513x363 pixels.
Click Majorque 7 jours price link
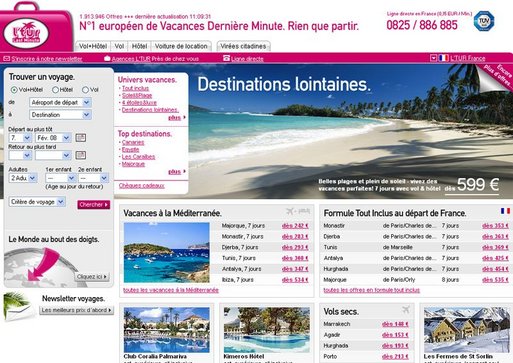(x=295, y=226)
